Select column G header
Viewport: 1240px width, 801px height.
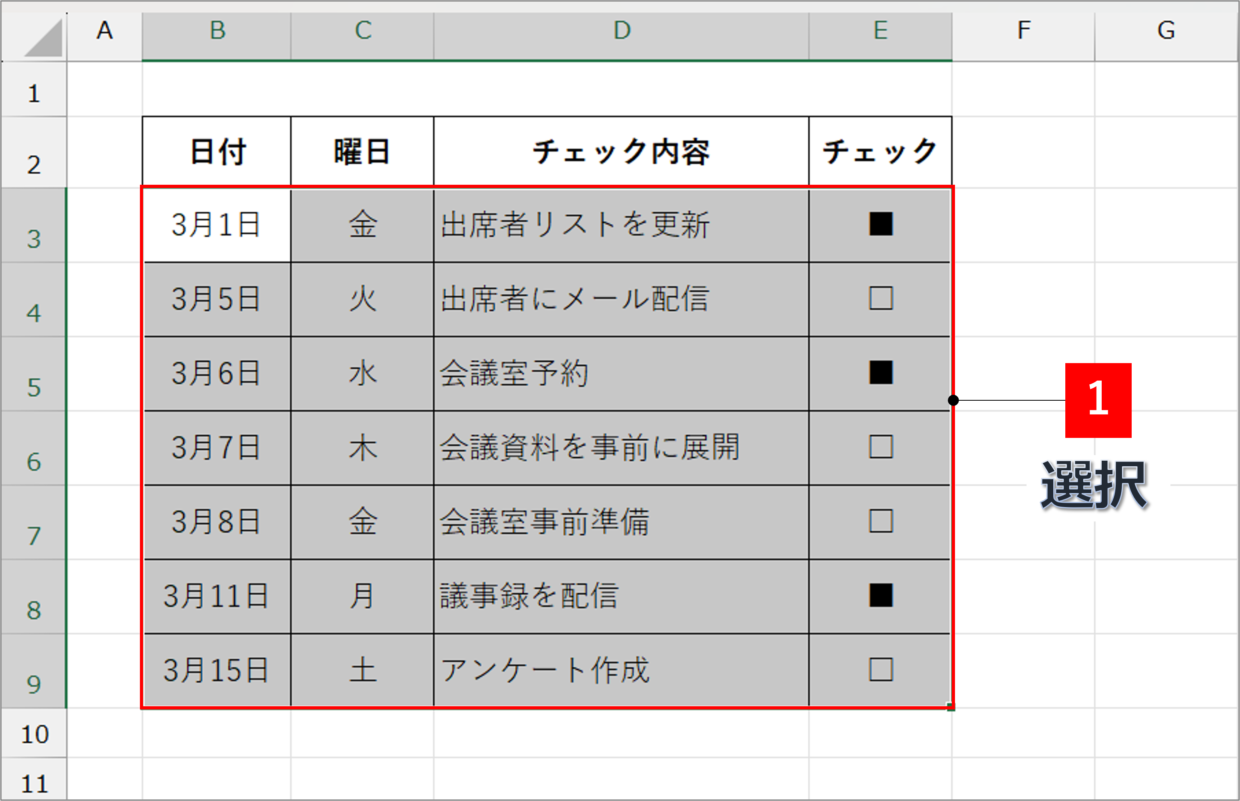(x=1166, y=33)
